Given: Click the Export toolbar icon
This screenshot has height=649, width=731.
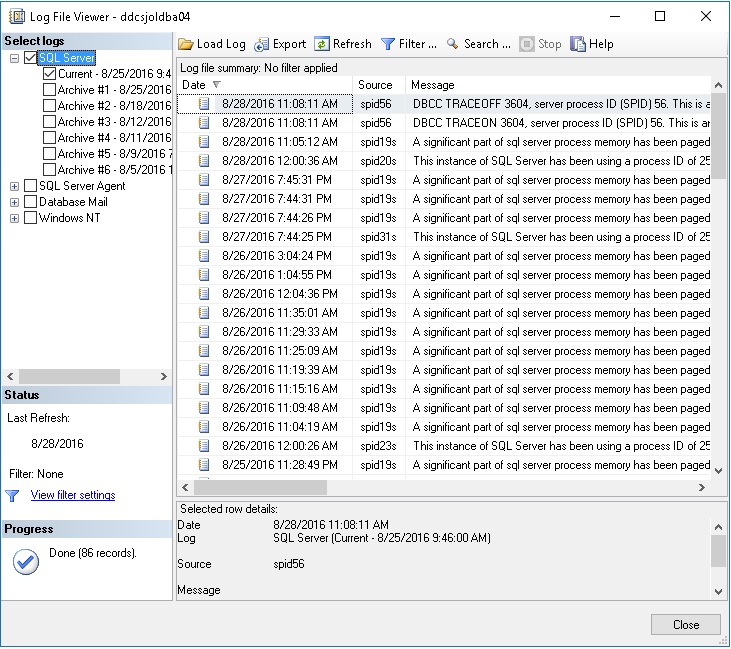Looking at the screenshot, I should pos(262,44).
